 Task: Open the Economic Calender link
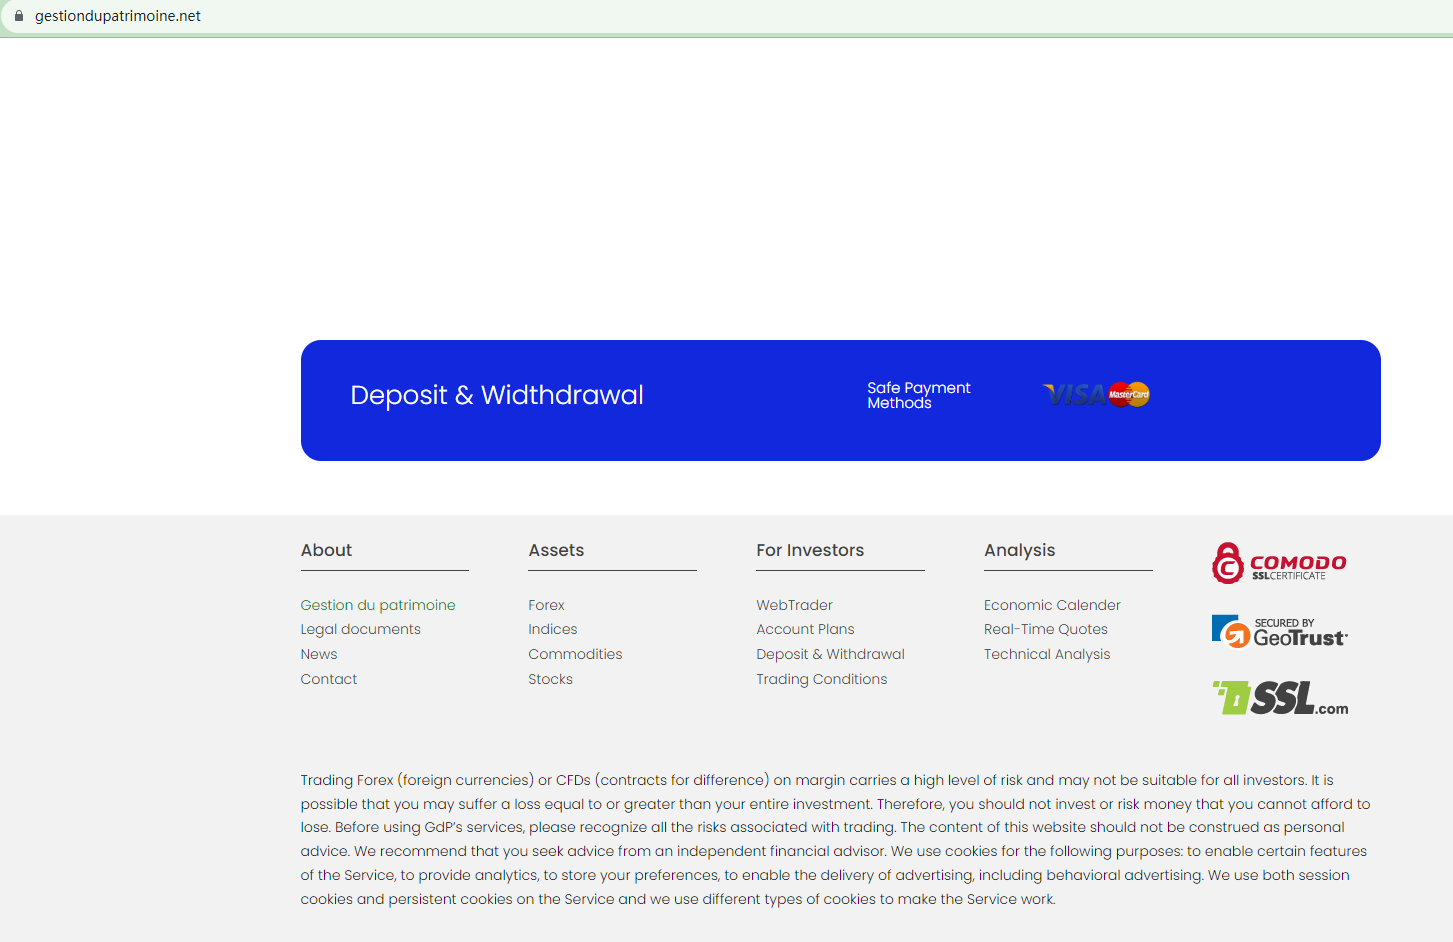point(1053,605)
